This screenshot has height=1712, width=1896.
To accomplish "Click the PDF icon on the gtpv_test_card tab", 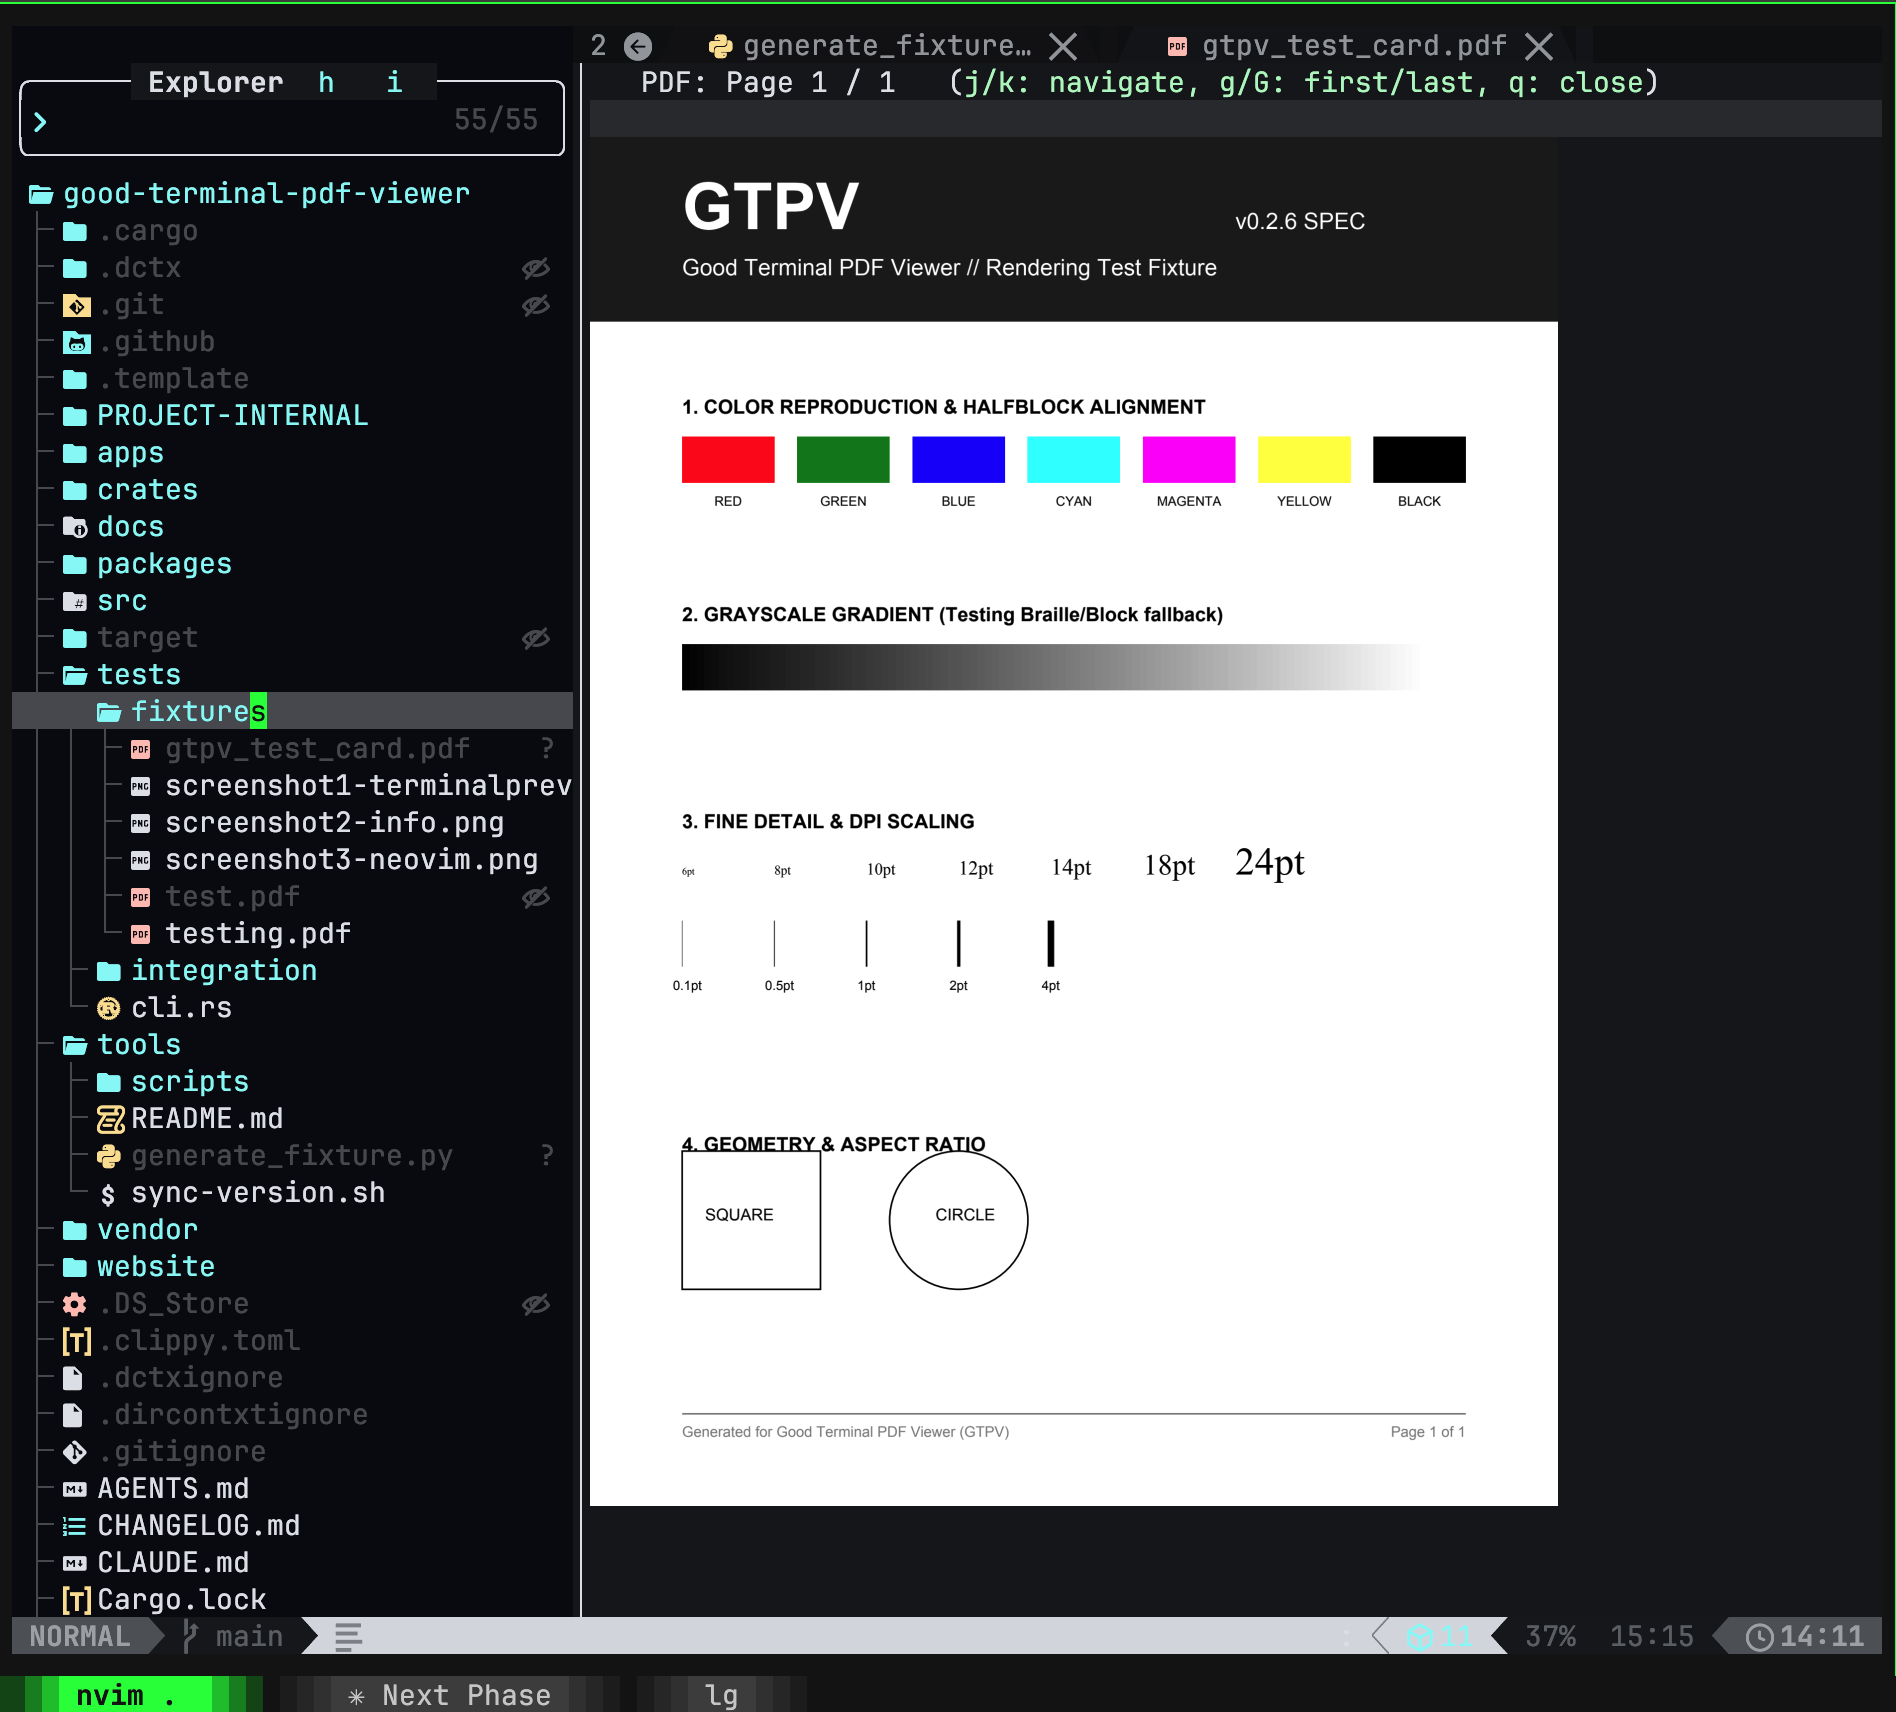I will (1176, 45).
